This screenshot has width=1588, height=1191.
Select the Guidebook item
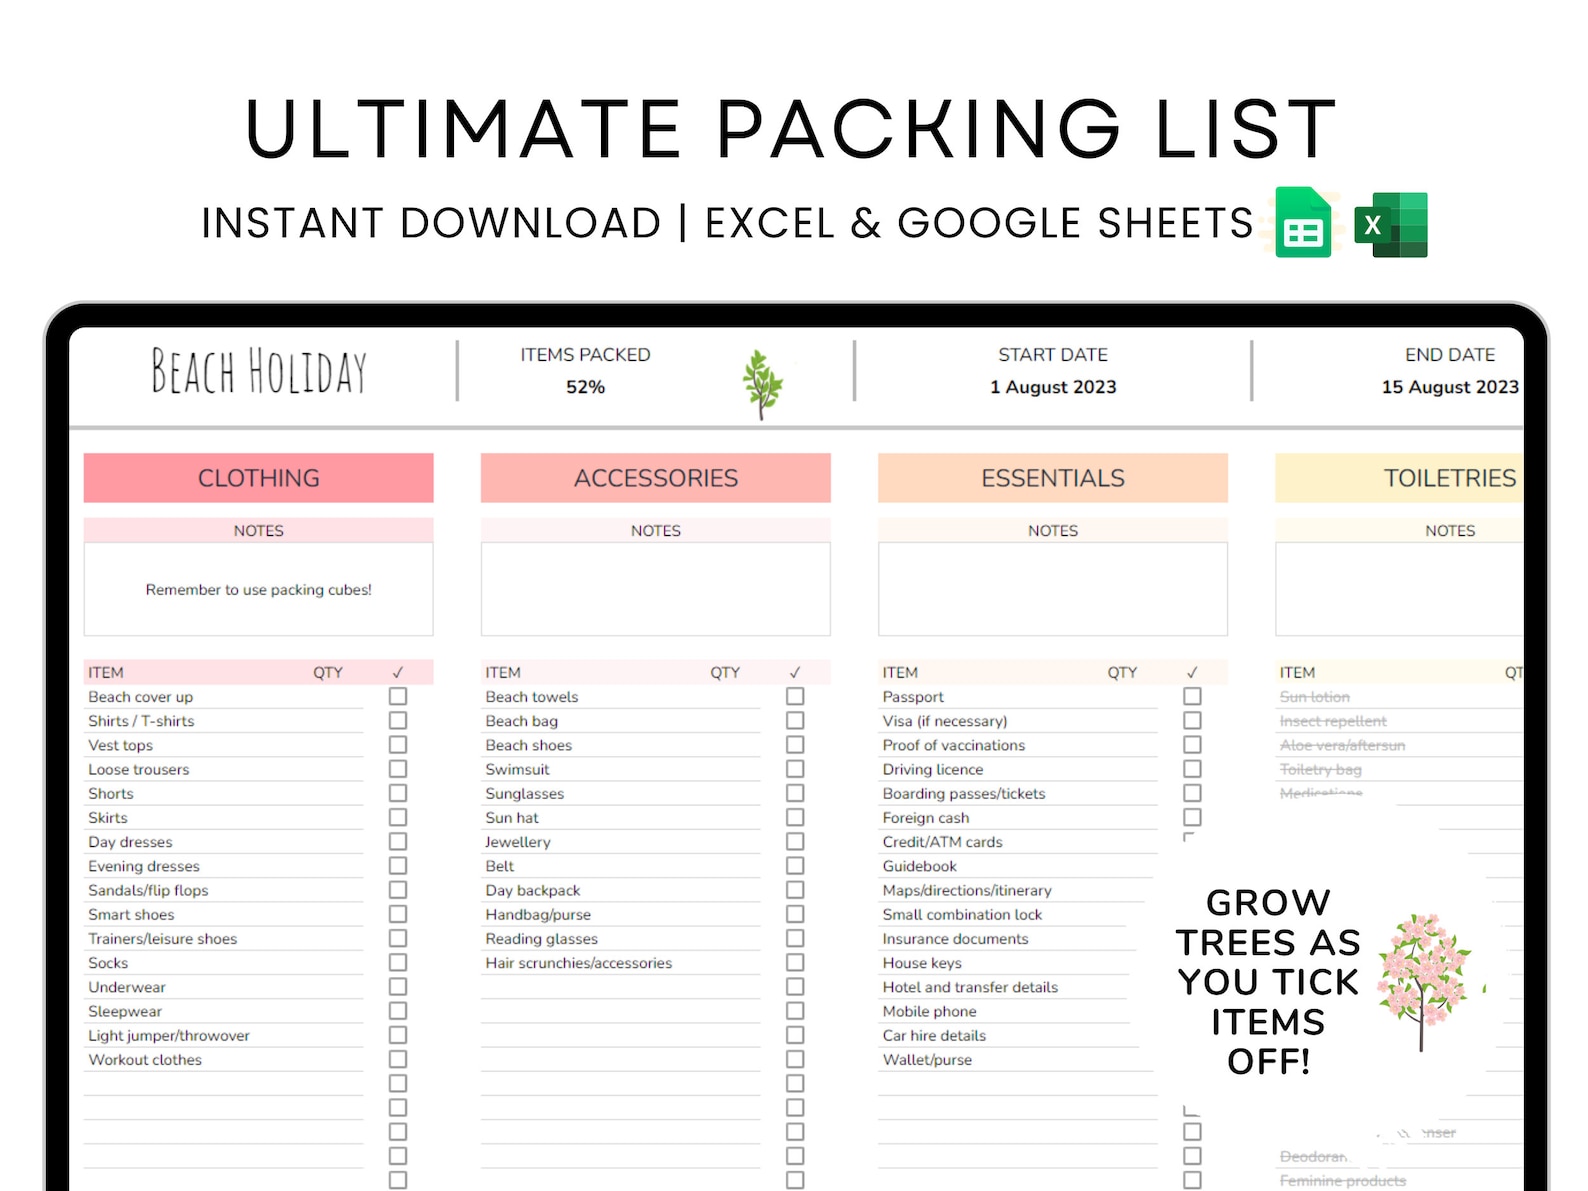click(919, 866)
